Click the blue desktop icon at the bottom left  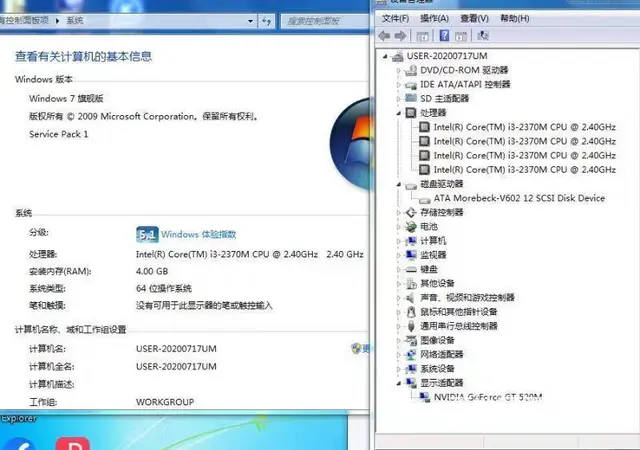point(18,444)
